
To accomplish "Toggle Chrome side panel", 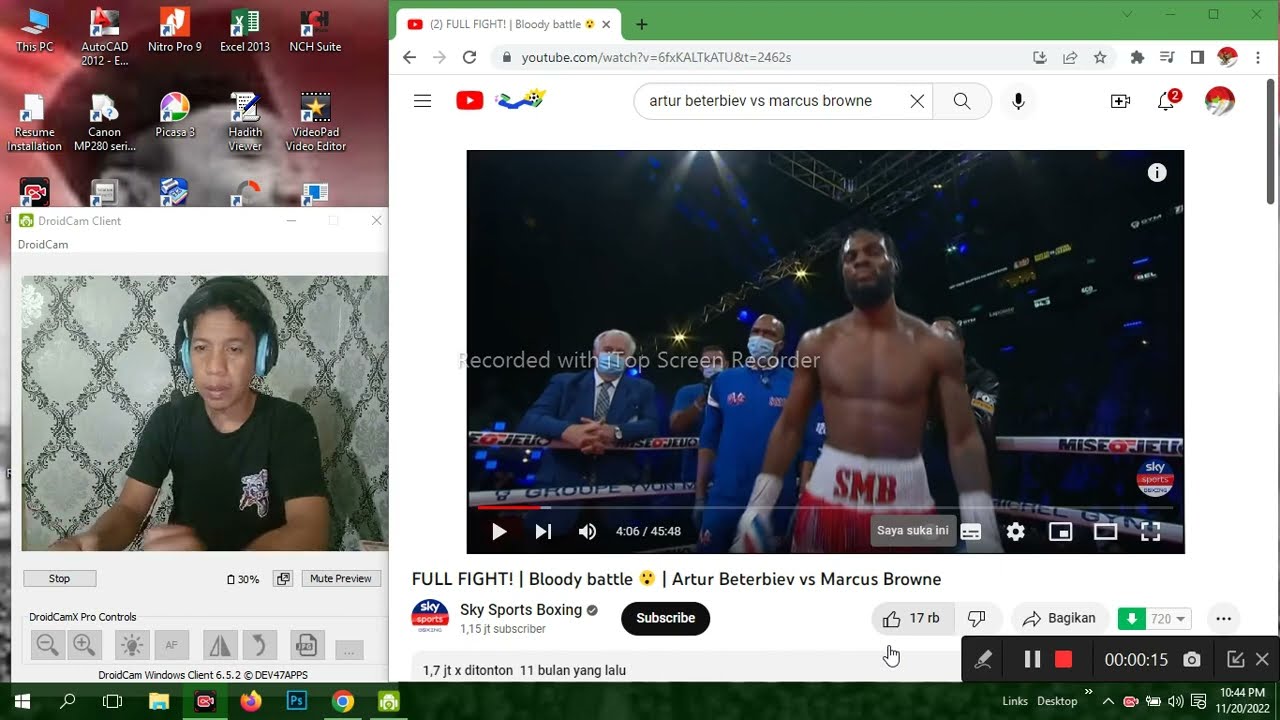I will 1197,58.
